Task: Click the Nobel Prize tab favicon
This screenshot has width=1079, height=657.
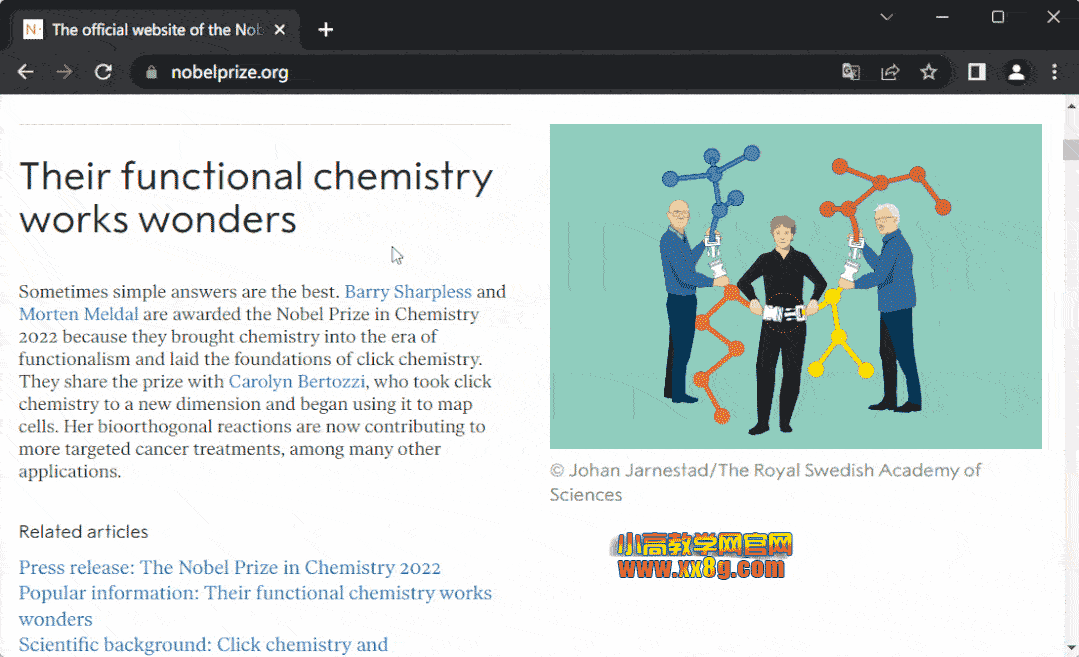Action: point(32,30)
